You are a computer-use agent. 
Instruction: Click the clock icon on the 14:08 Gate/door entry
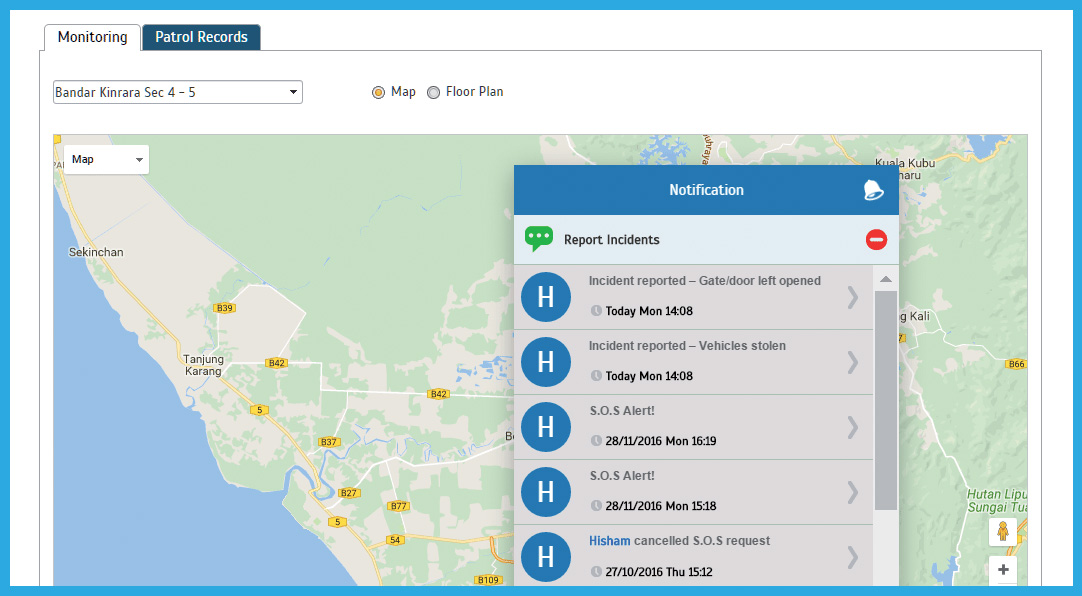point(597,311)
